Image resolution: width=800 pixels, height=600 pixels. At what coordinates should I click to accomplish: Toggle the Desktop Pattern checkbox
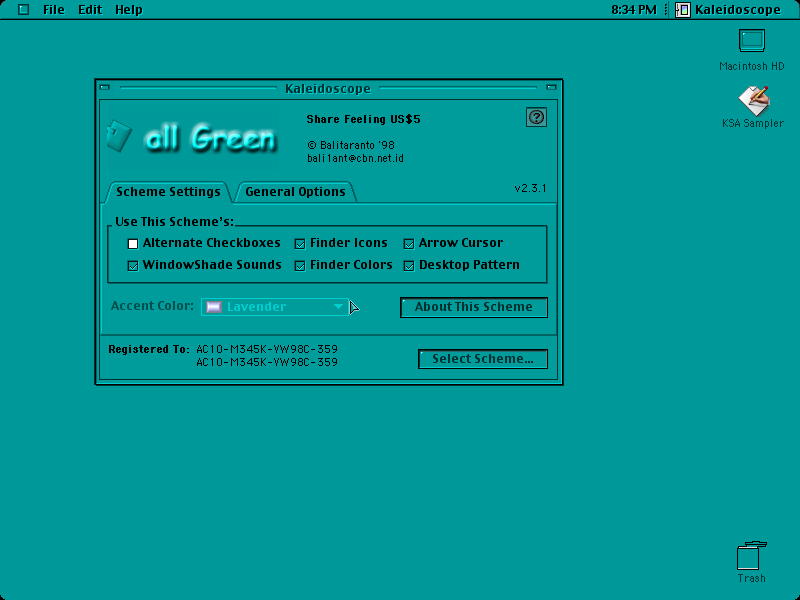409,266
